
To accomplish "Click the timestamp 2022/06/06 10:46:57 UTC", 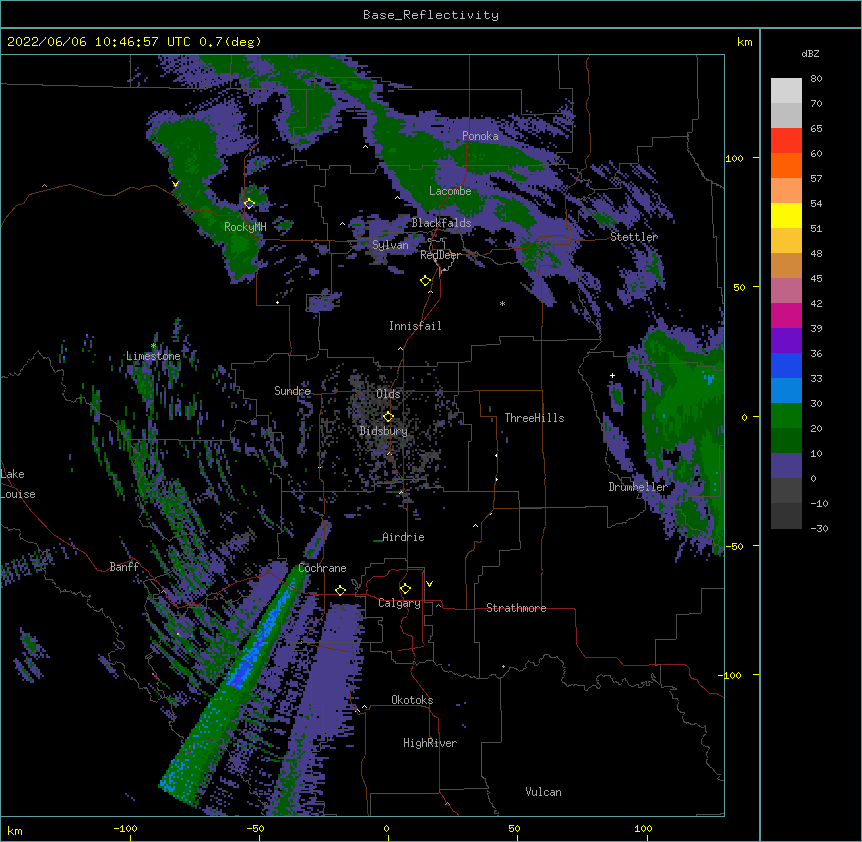I will click(x=99, y=42).
